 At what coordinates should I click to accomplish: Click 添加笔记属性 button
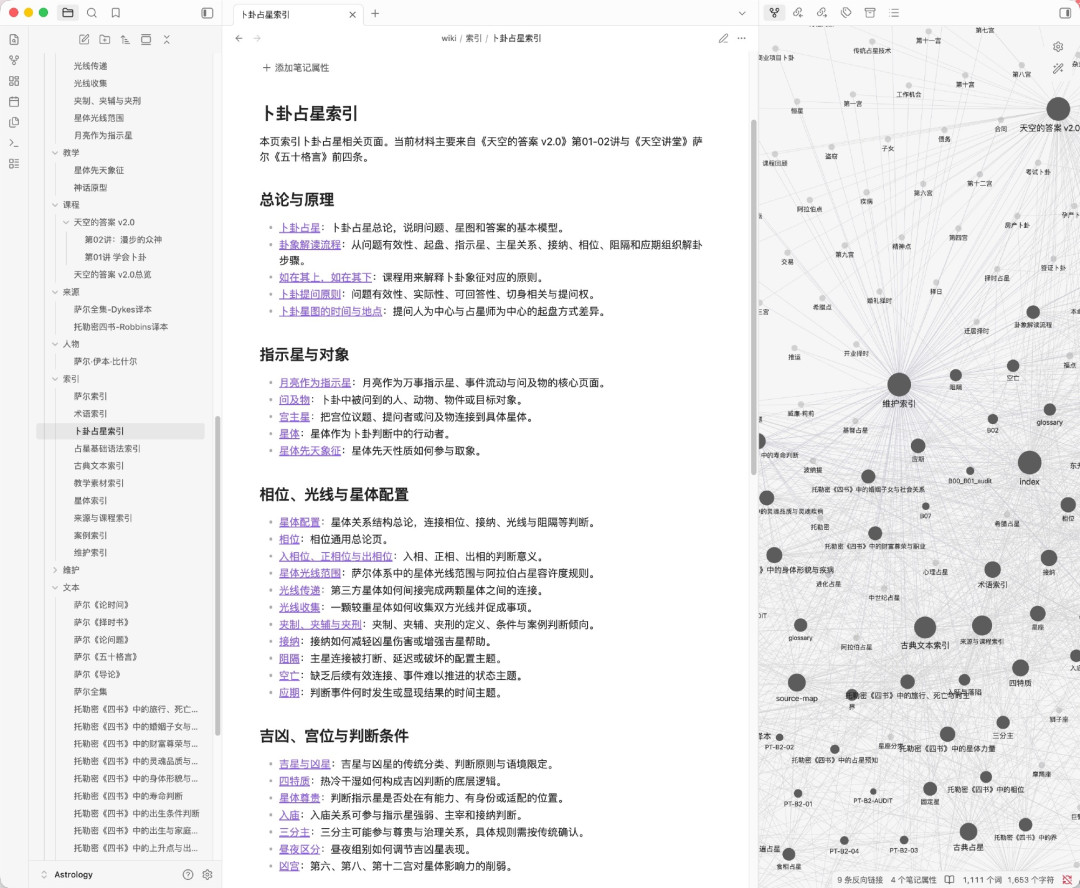tap(295, 68)
